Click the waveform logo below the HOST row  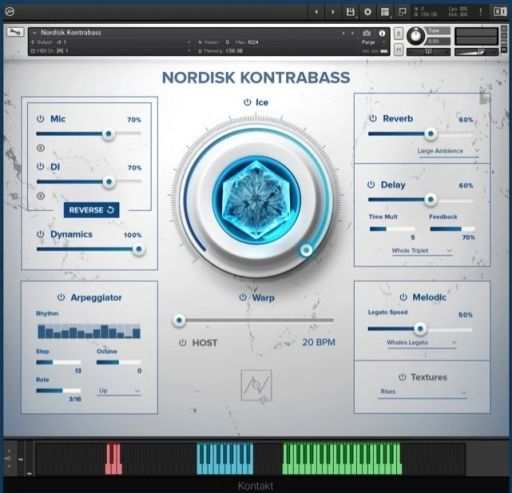[256, 386]
